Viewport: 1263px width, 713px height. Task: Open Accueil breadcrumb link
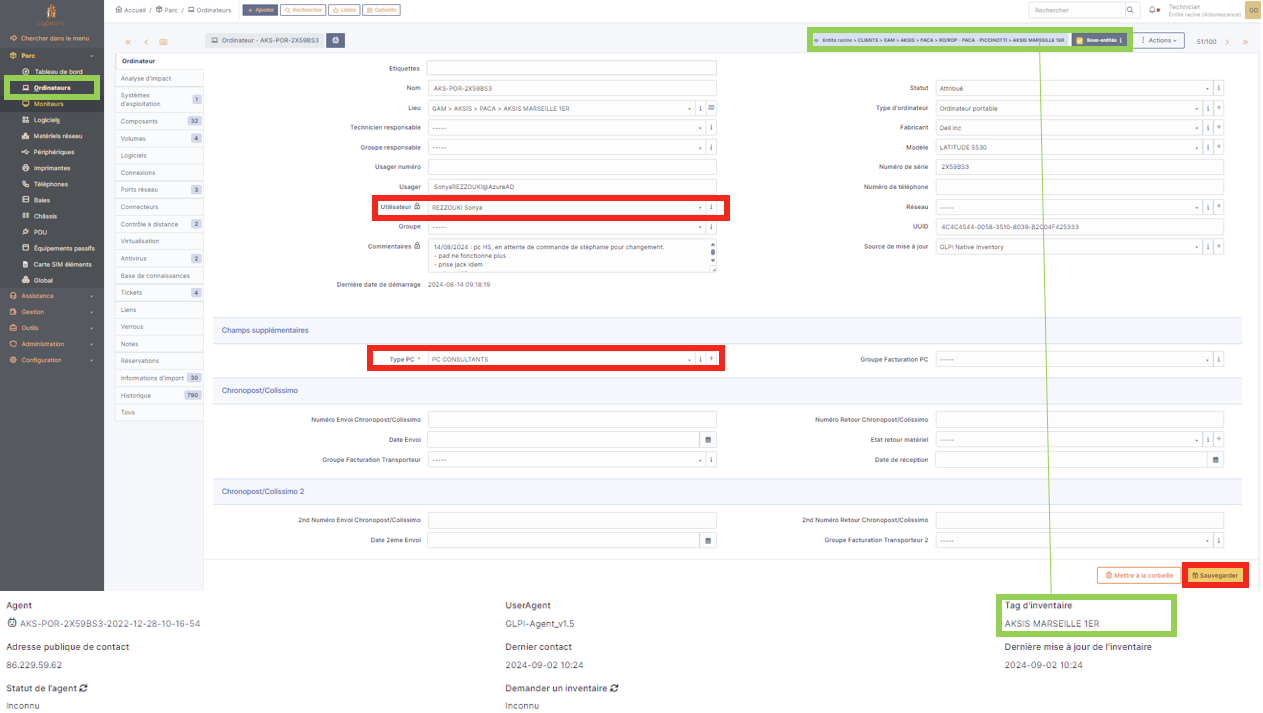click(131, 10)
